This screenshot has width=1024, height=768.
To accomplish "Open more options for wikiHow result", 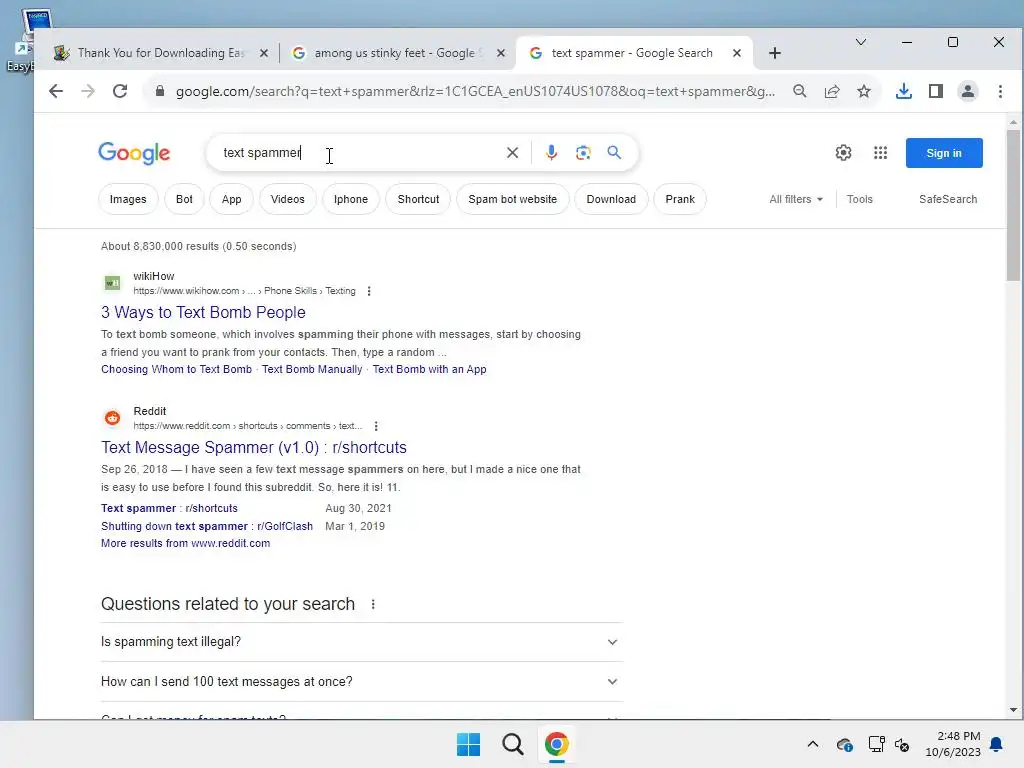I will (369, 291).
